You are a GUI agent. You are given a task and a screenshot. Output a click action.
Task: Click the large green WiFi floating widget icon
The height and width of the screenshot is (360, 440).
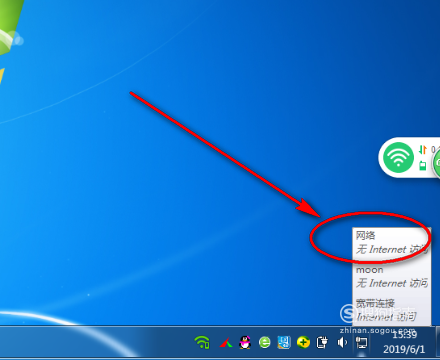398,157
